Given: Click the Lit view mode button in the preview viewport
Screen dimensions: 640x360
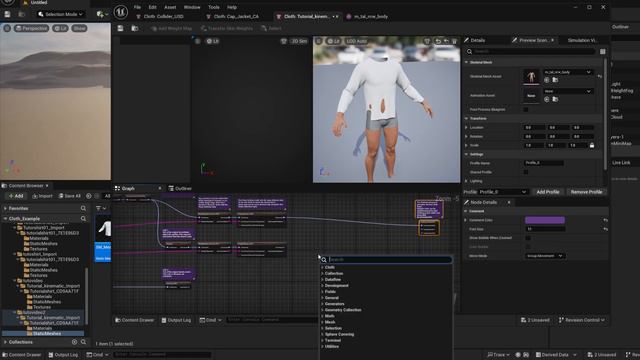Looking at the screenshot, I should click(x=333, y=41).
